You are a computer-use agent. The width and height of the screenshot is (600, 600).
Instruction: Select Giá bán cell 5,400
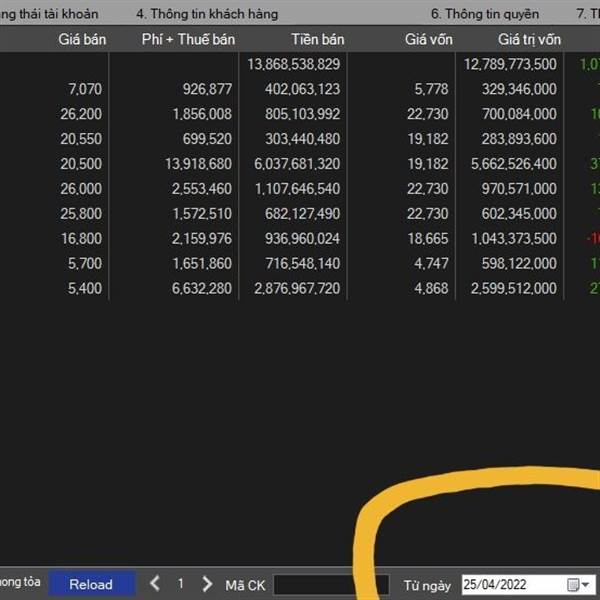point(85,289)
